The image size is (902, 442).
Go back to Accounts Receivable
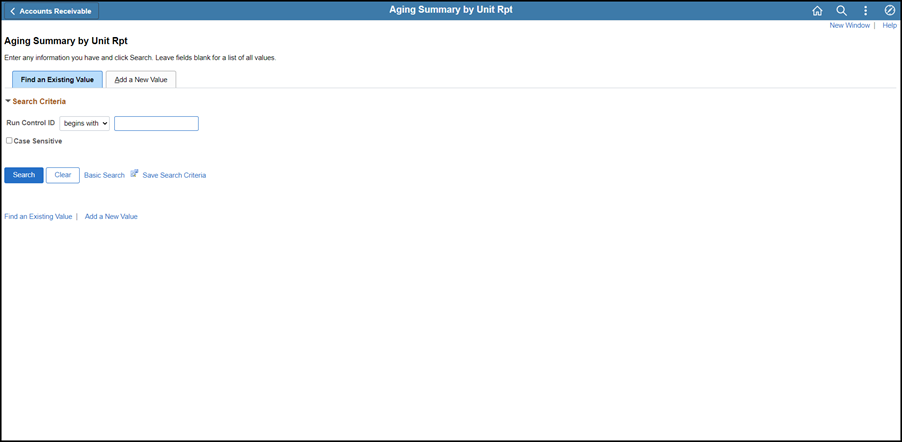pyautogui.click(x=51, y=11)
